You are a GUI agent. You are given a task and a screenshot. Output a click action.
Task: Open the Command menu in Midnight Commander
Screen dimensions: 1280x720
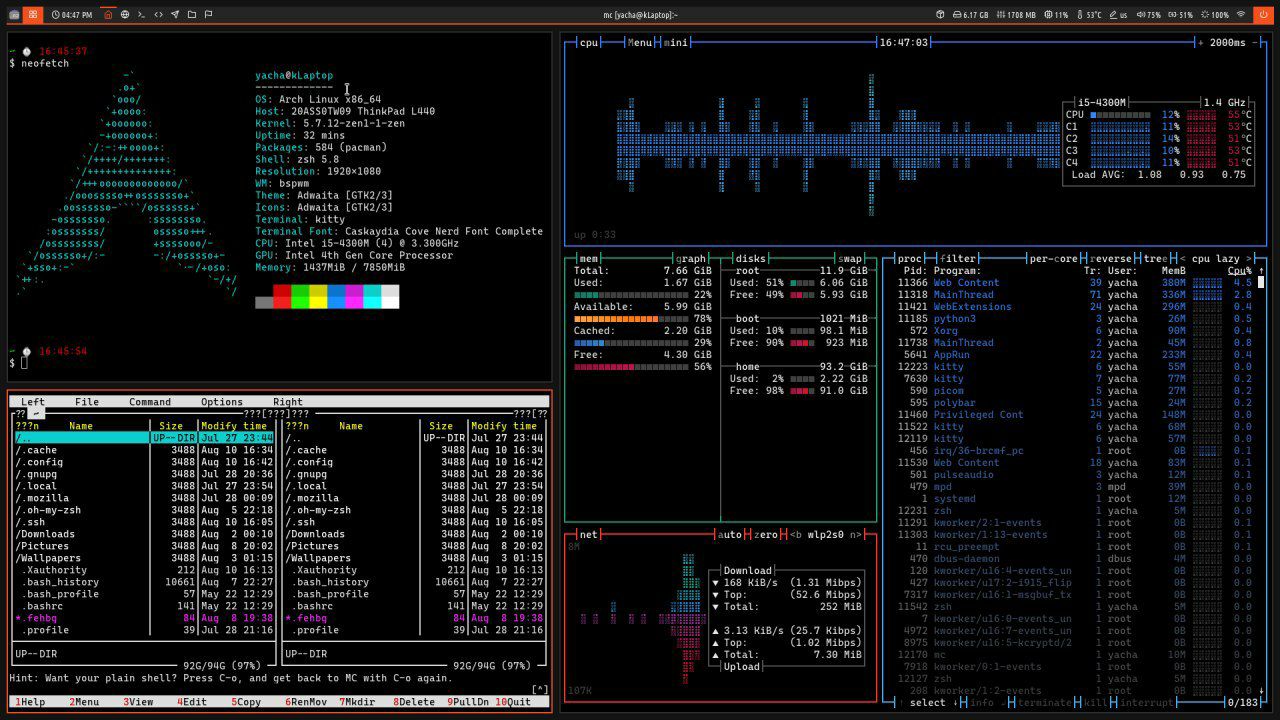(x=150, y=402)
